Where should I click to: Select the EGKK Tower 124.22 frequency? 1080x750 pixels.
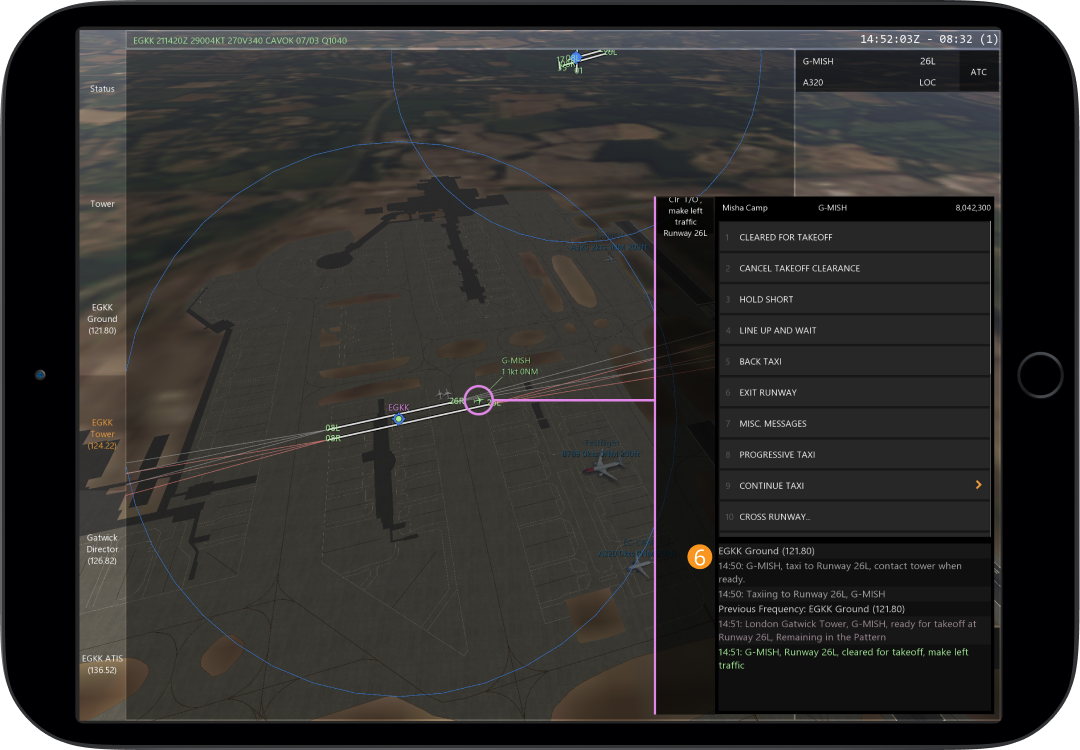(102, 434)
